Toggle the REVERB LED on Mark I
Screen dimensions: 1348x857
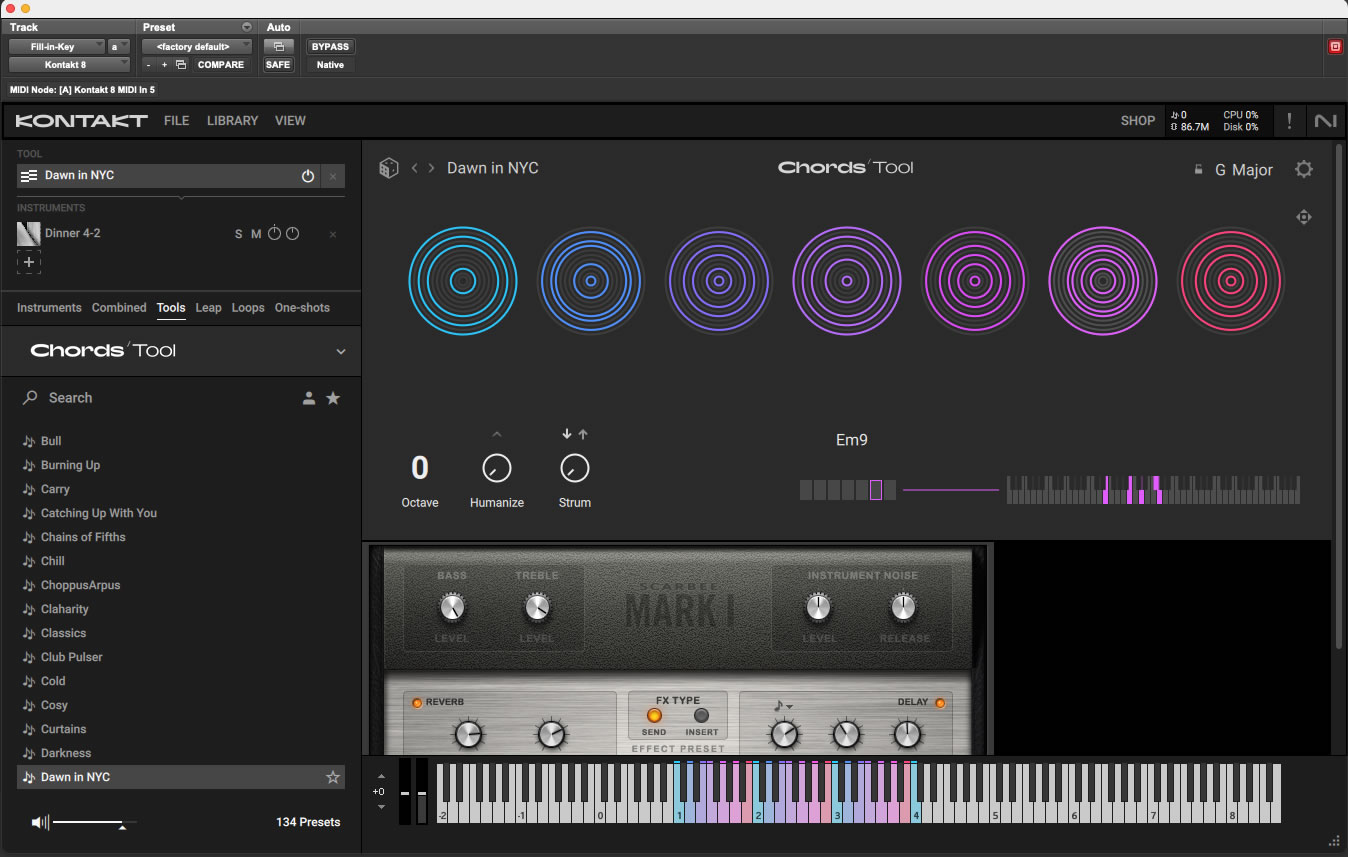(417, 702)
